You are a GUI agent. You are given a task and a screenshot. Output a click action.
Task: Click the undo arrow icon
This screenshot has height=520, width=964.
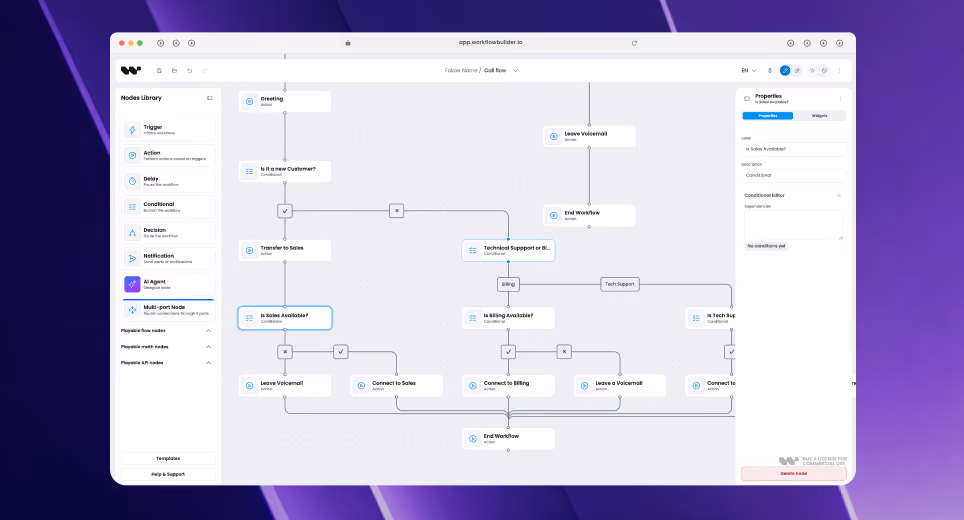click(x=189, y=71)
